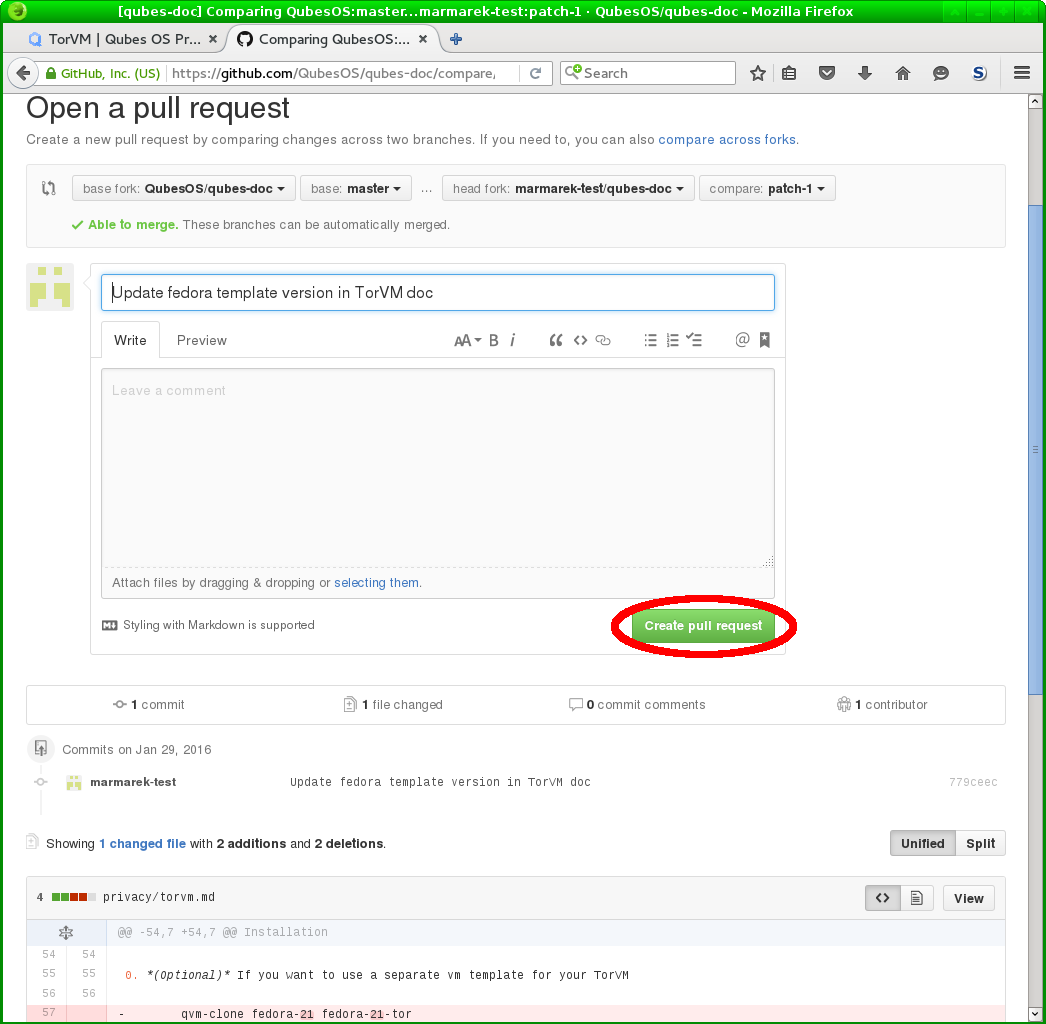The height and width of the screenshot is (1024, 1046).
Task: Switch to the Preview tab
Action: click(x=202, y=341)
